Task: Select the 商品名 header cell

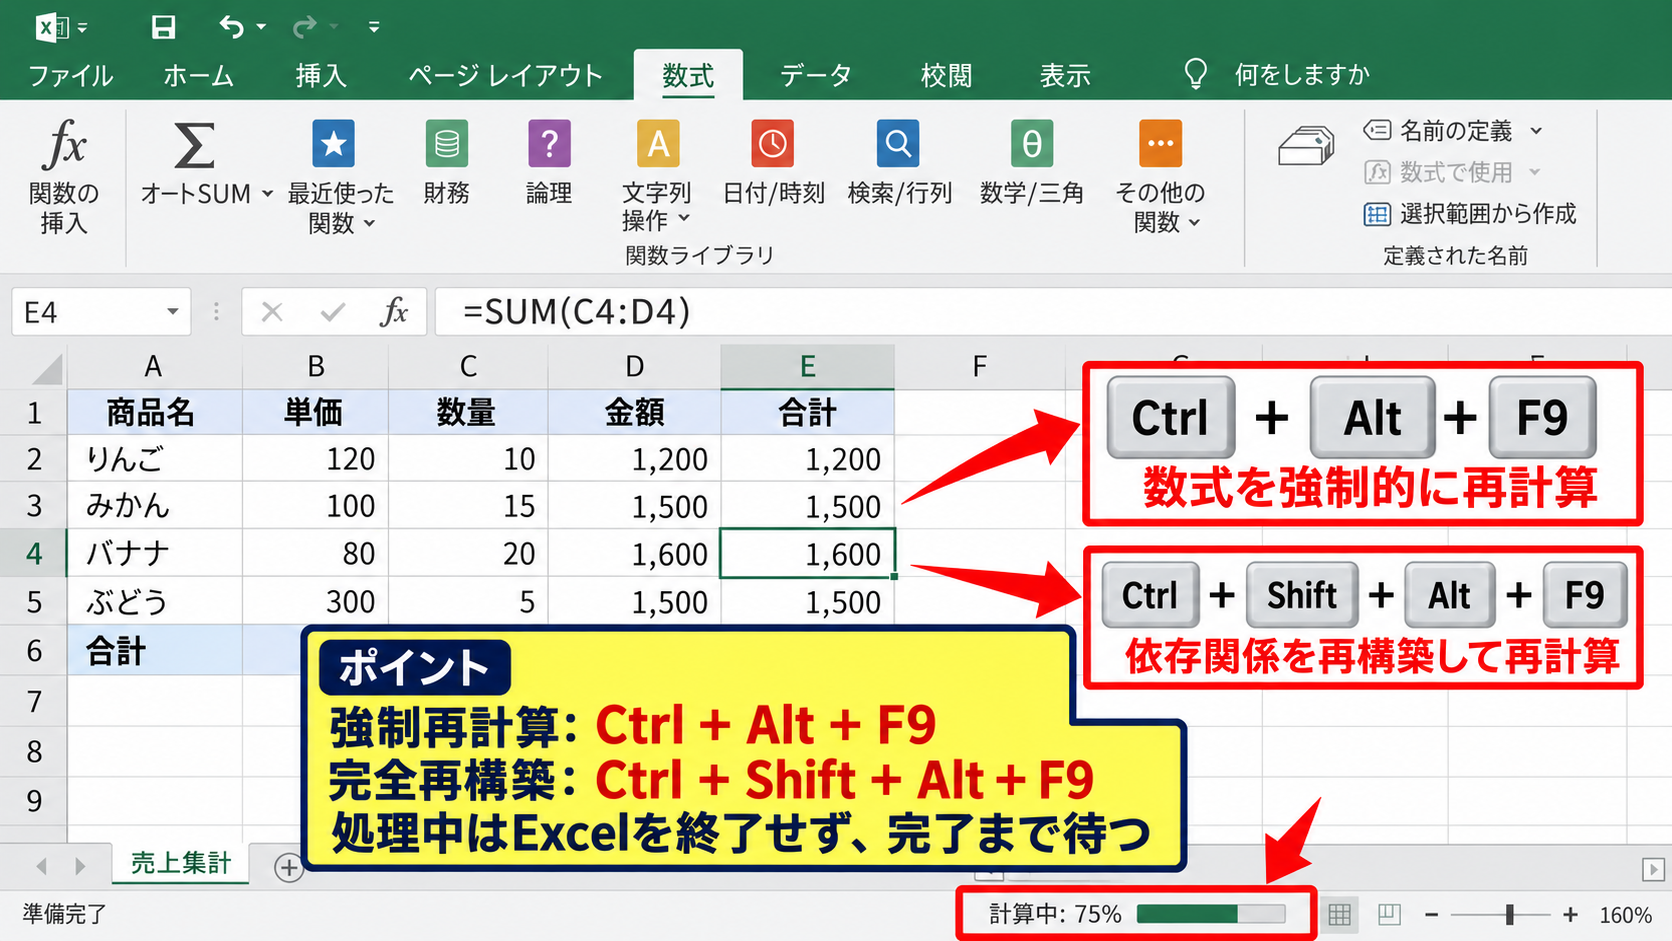Action: [x=155, y=412]
